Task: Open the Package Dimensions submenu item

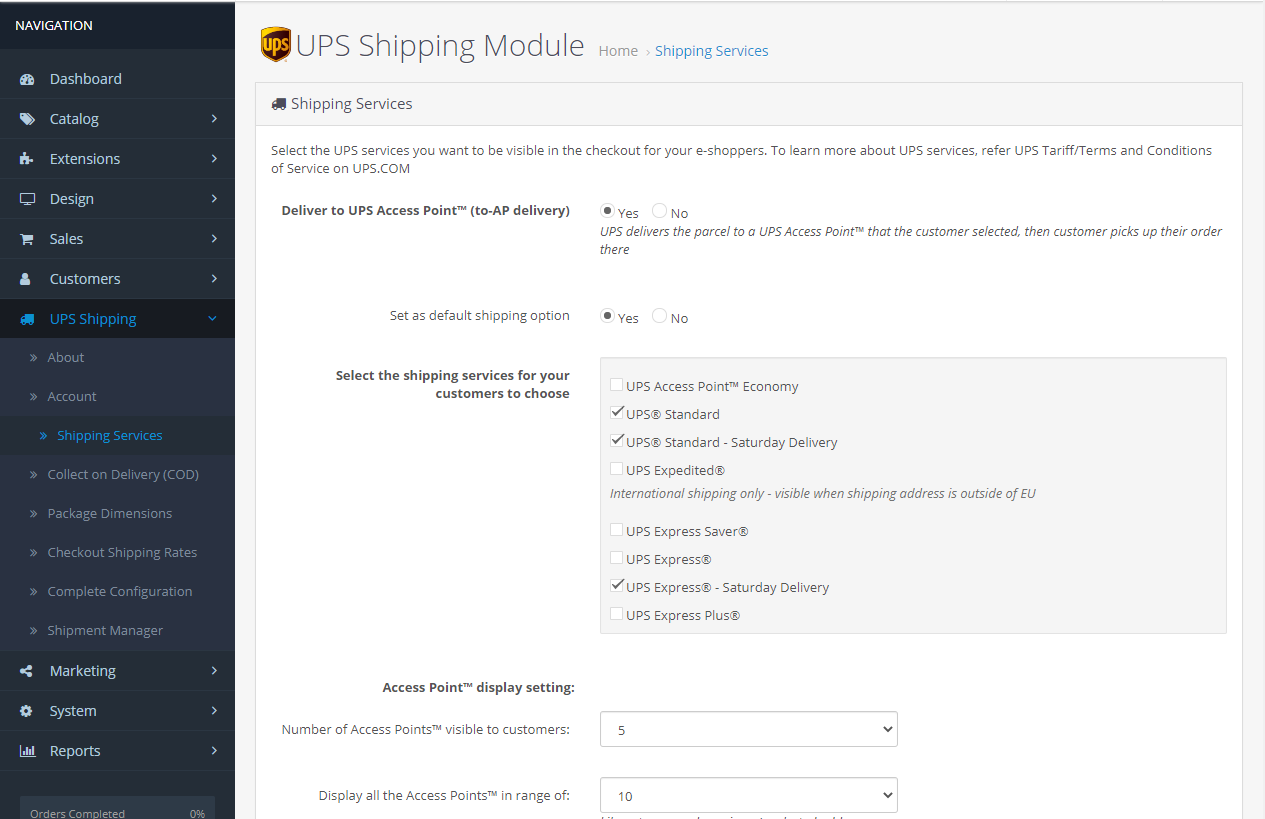Action: [117, 513]
